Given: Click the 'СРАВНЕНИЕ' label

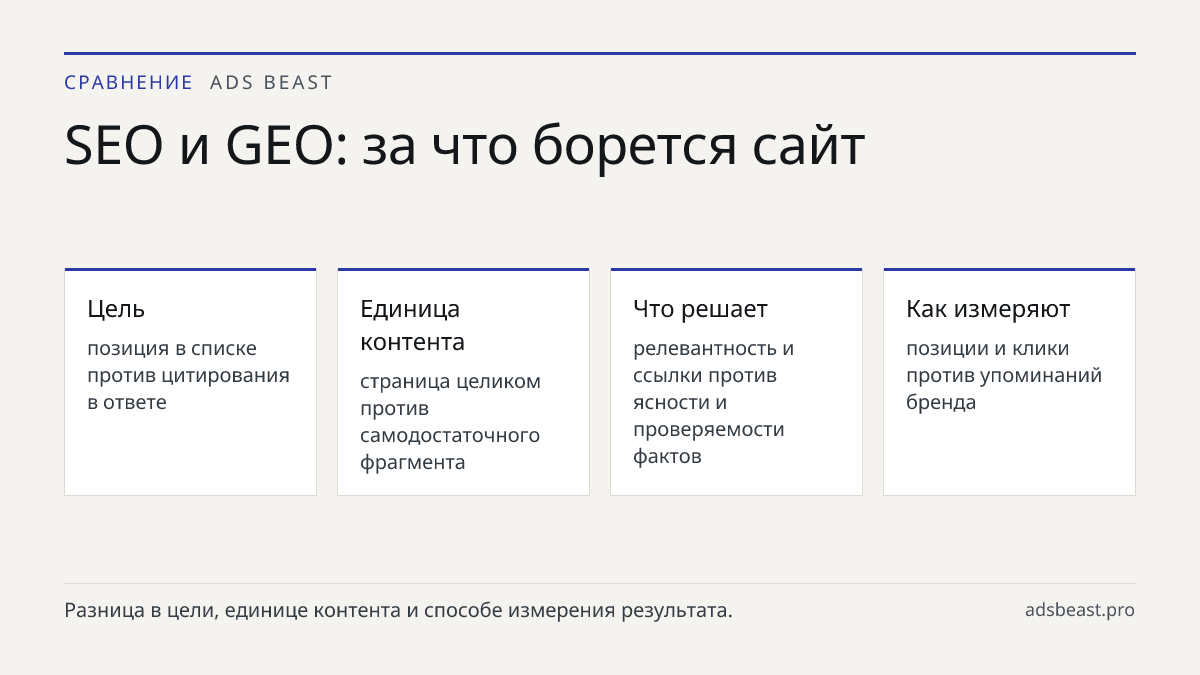Looking at the screenshot, I should [128, 83].
